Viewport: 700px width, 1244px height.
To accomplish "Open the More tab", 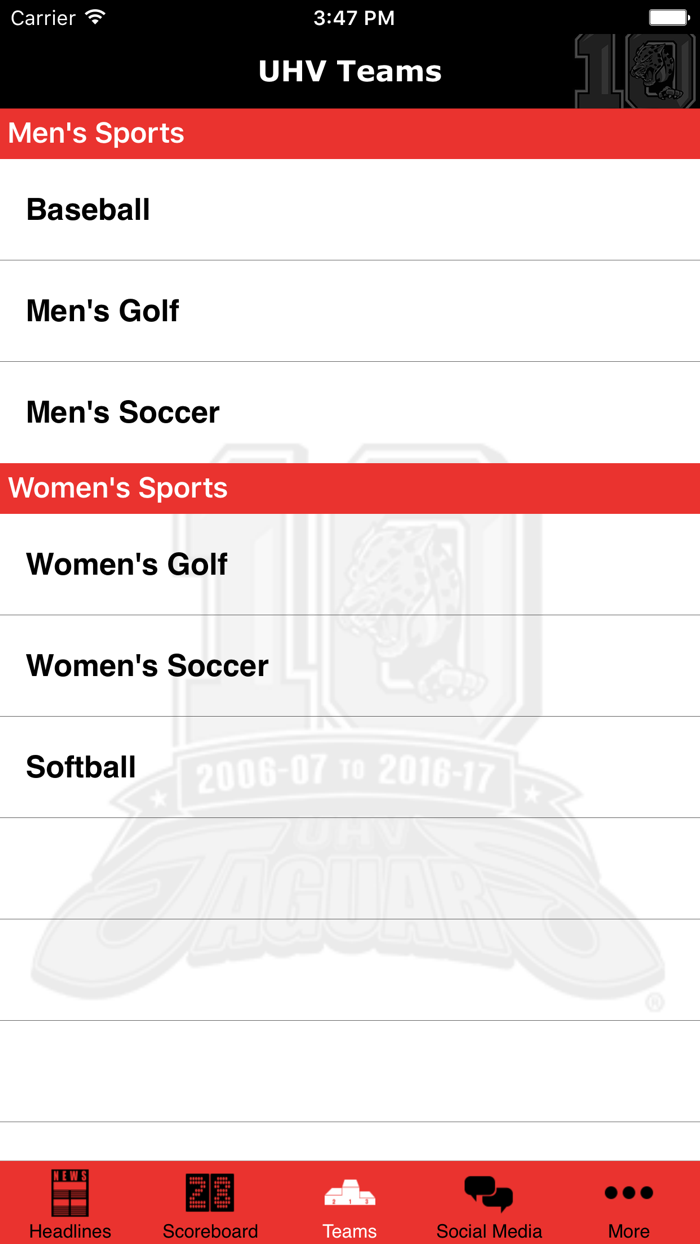I will (x=628, y=1202).
